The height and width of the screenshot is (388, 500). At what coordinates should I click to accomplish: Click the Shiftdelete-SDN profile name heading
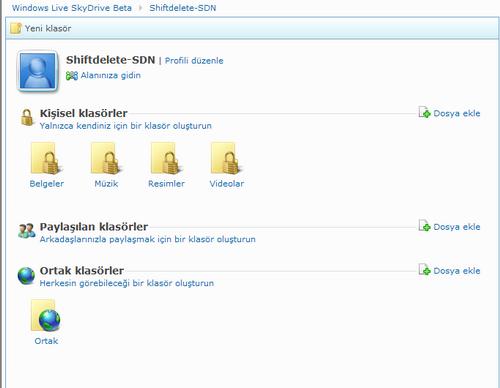point(110,60)
